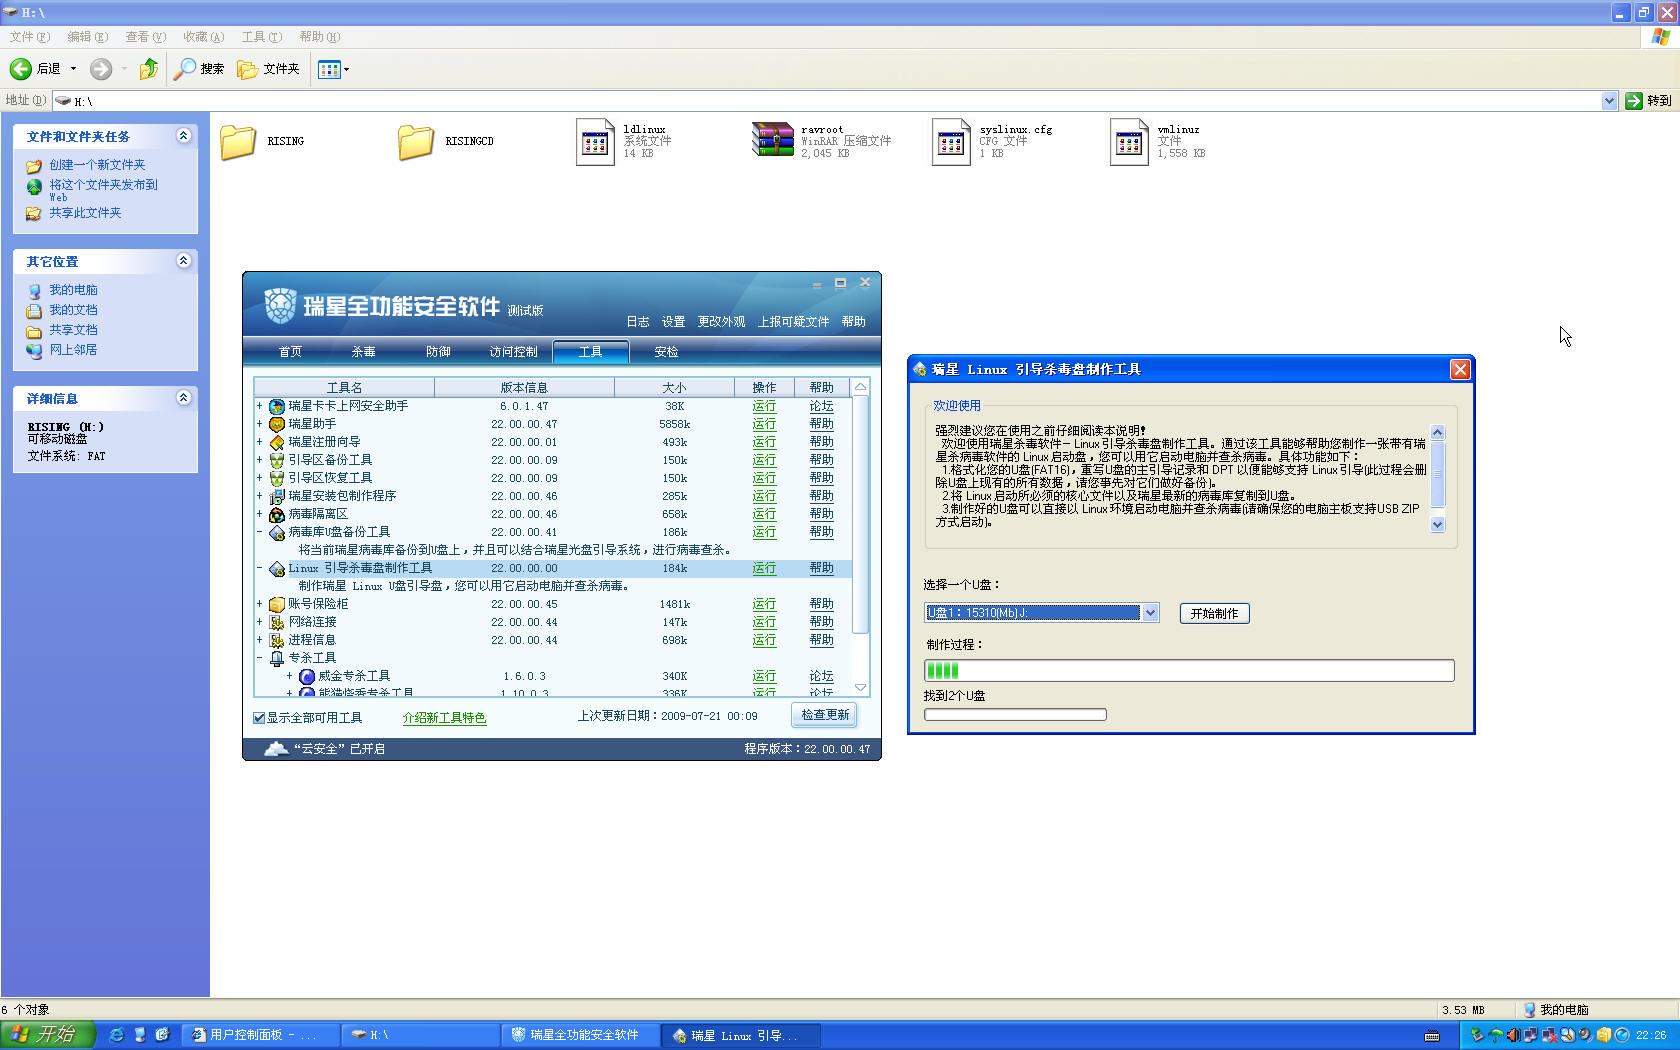Open the 介绍新工具特色 link
Screen dimensions: 1680x1050
click(444, 718)
